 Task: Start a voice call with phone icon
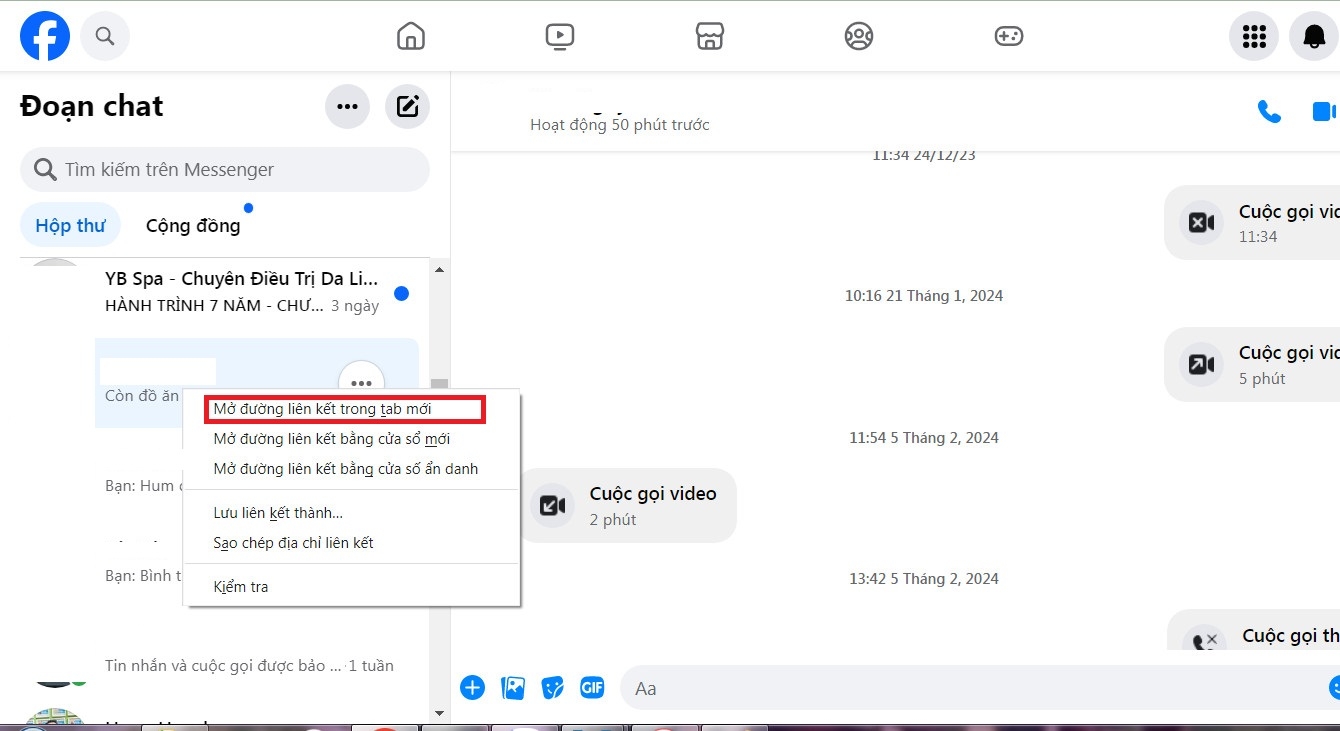tap(1269, 111)
